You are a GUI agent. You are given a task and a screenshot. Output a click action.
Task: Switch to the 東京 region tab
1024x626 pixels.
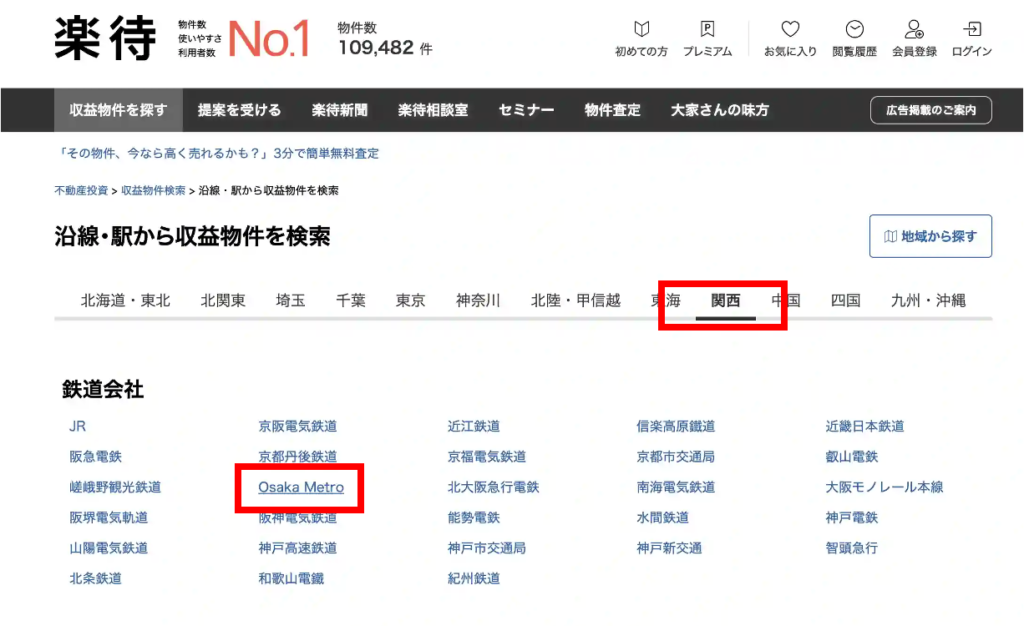tap(410, 300)
